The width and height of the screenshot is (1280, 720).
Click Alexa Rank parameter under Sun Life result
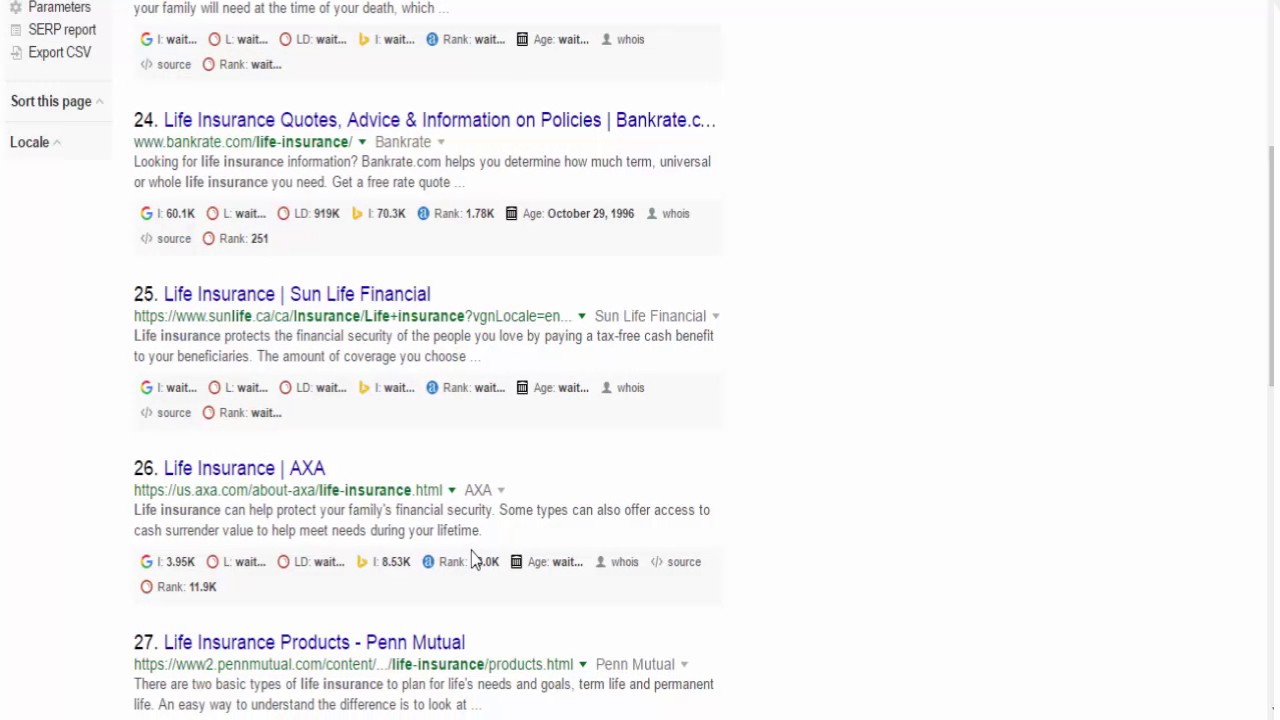pos(466,387)
